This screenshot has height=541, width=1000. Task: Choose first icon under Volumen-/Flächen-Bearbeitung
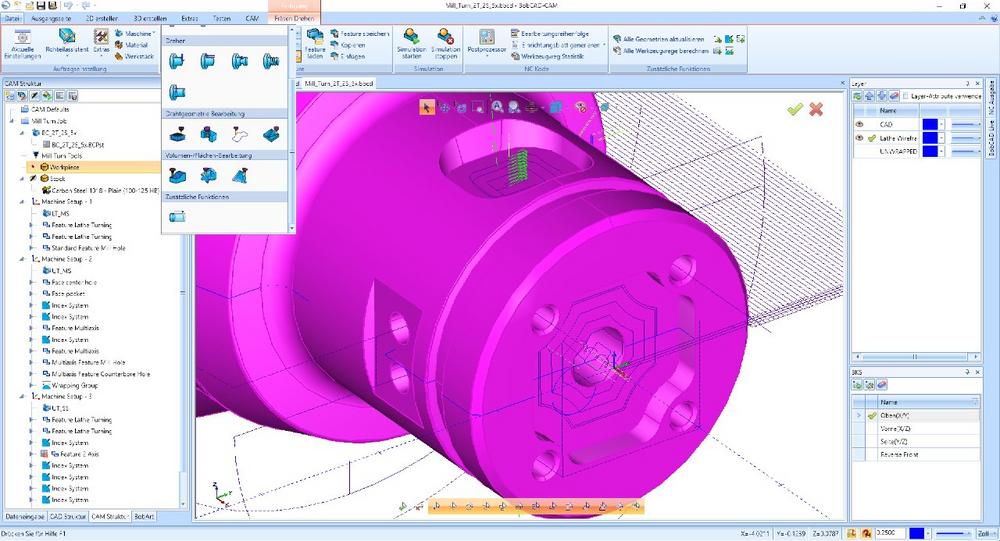pyautogui.click(x=177, y=175)
